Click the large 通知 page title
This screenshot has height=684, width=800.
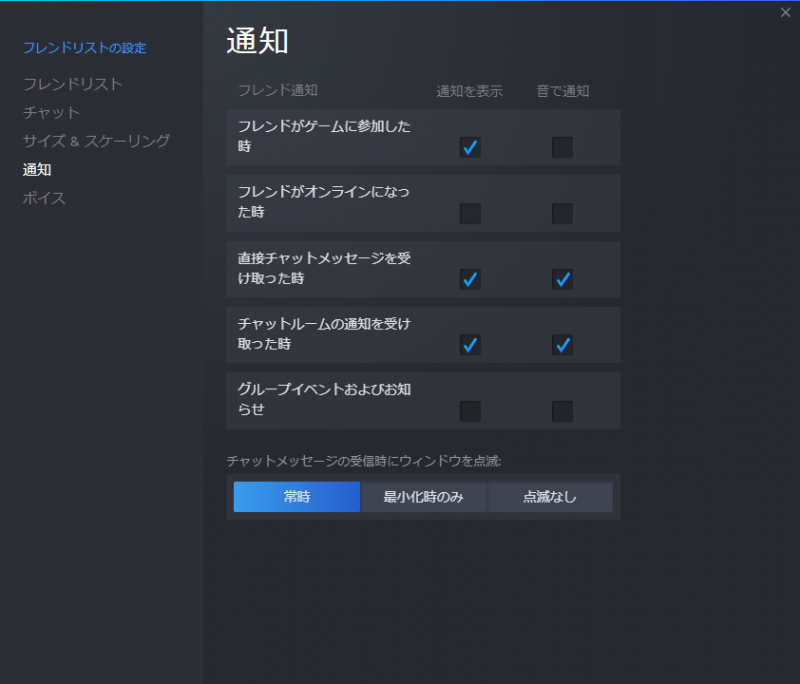point(258,41)
